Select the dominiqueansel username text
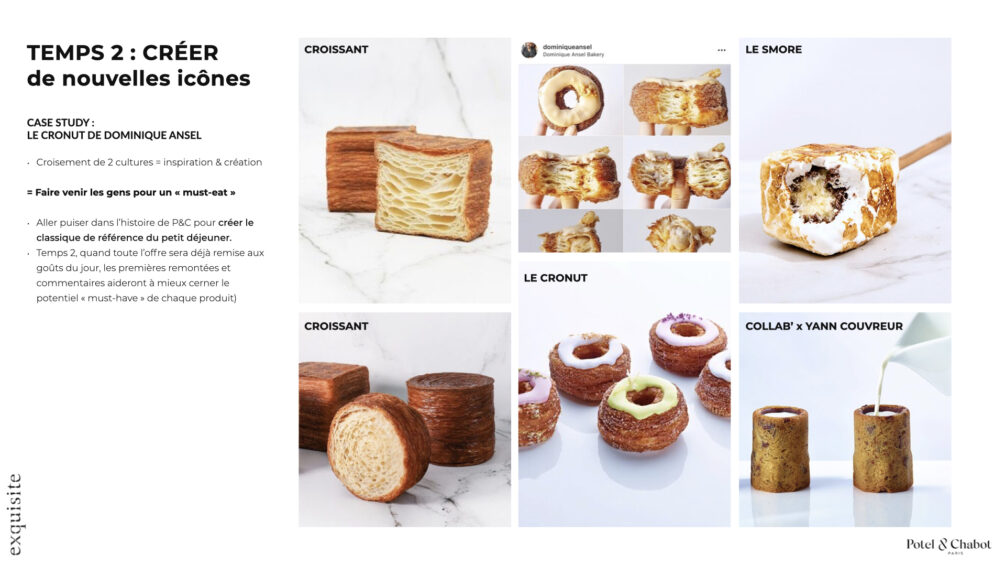 point(567,47)
